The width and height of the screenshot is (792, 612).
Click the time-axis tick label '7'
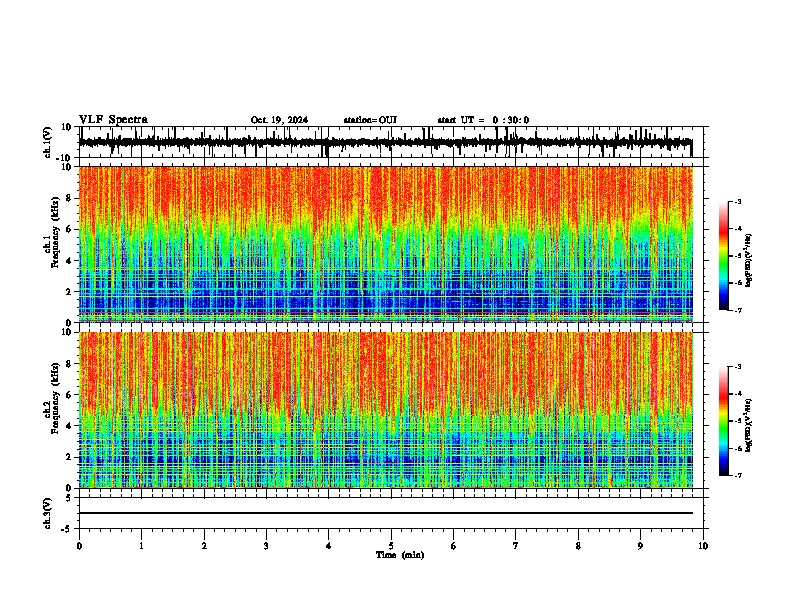coord(516,546)
